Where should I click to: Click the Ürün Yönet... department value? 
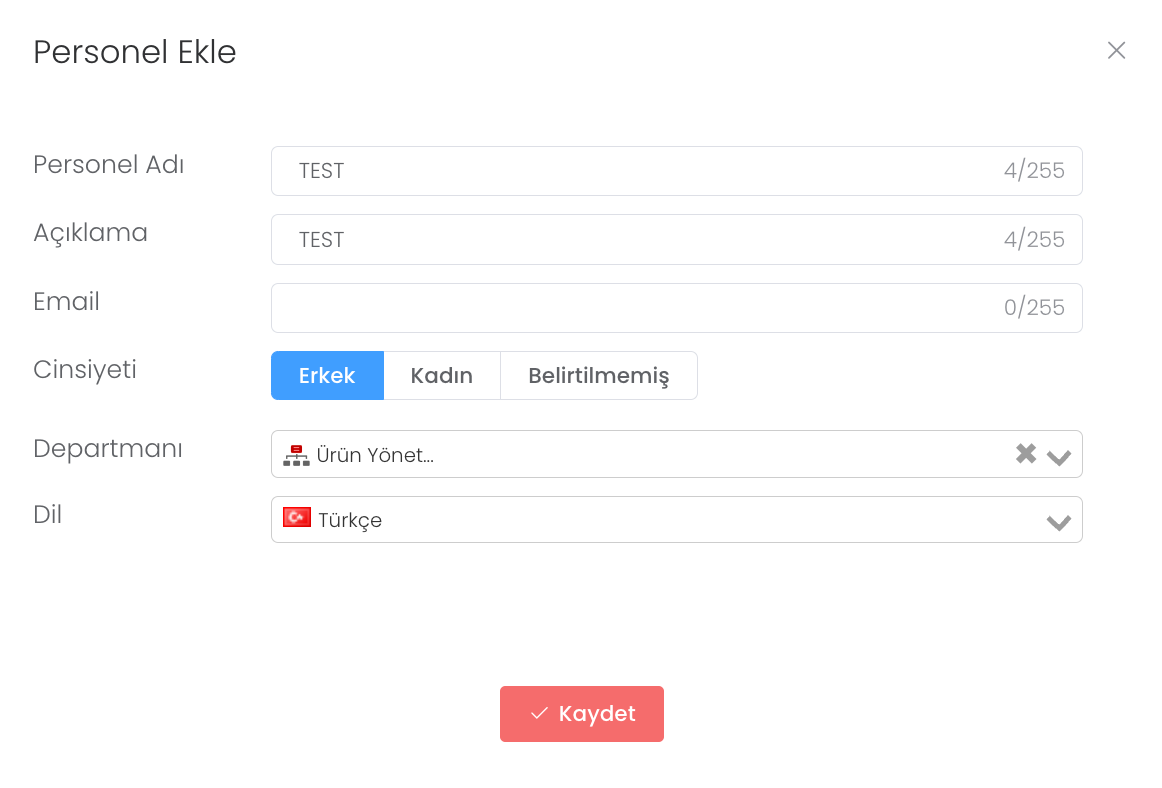375,456
